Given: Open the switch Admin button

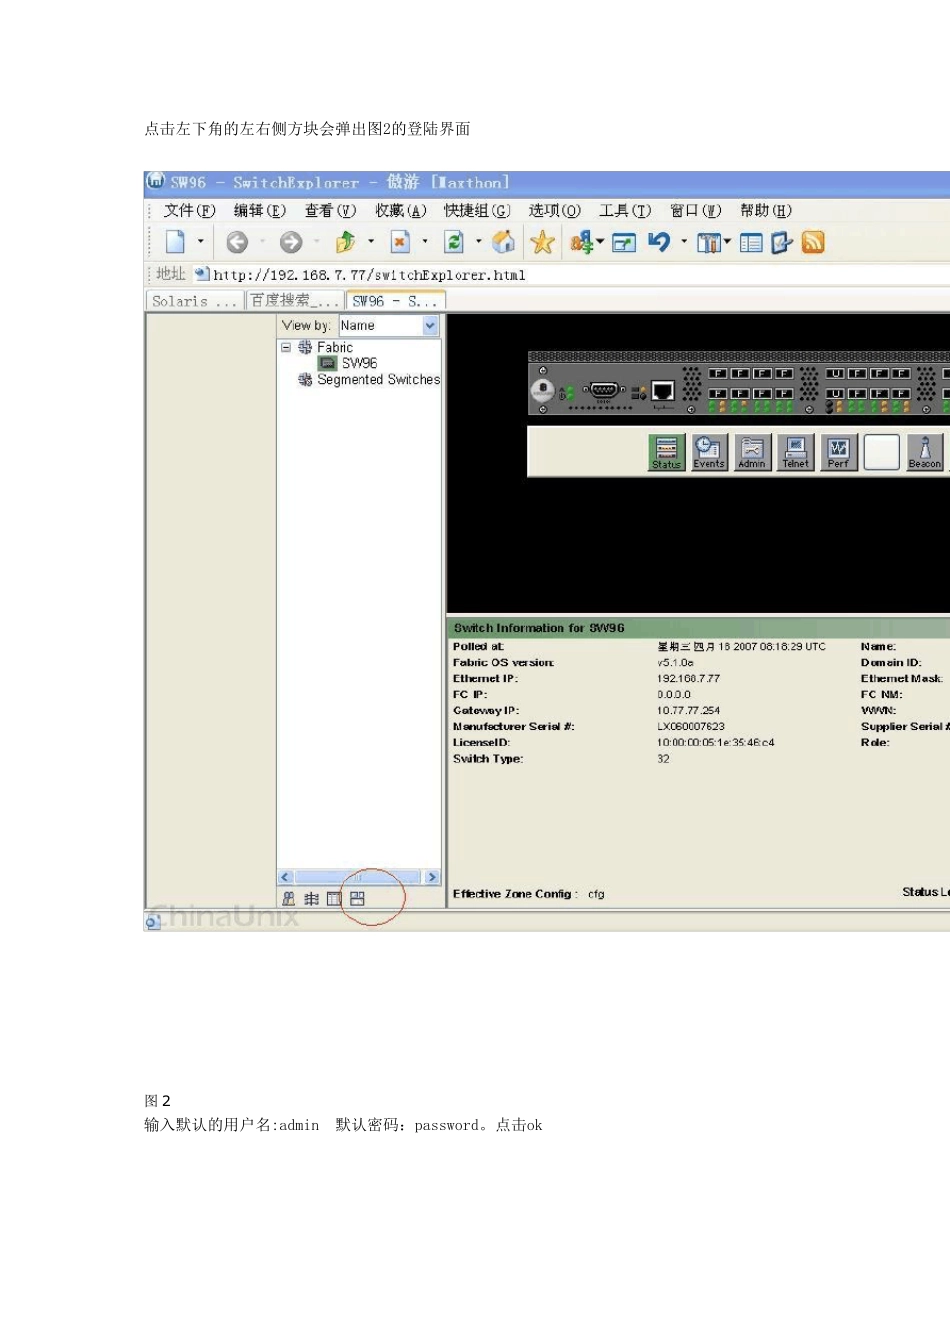Looking at the screenshot, I should pyautogui.click(x=752, y=452).
